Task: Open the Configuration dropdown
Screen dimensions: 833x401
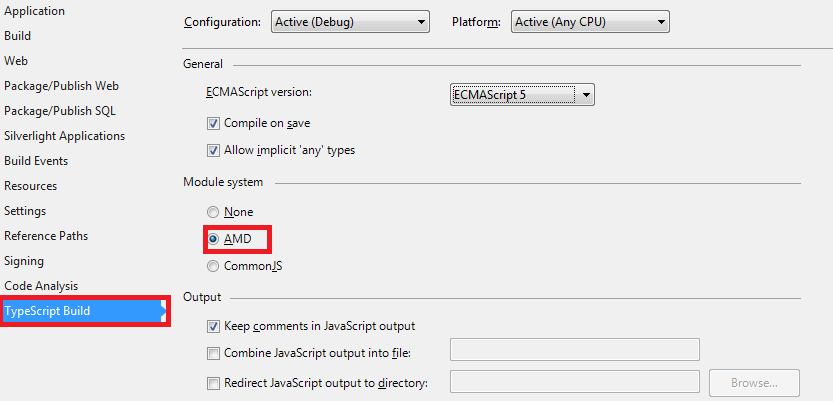Action: click(x=350, y=22)
